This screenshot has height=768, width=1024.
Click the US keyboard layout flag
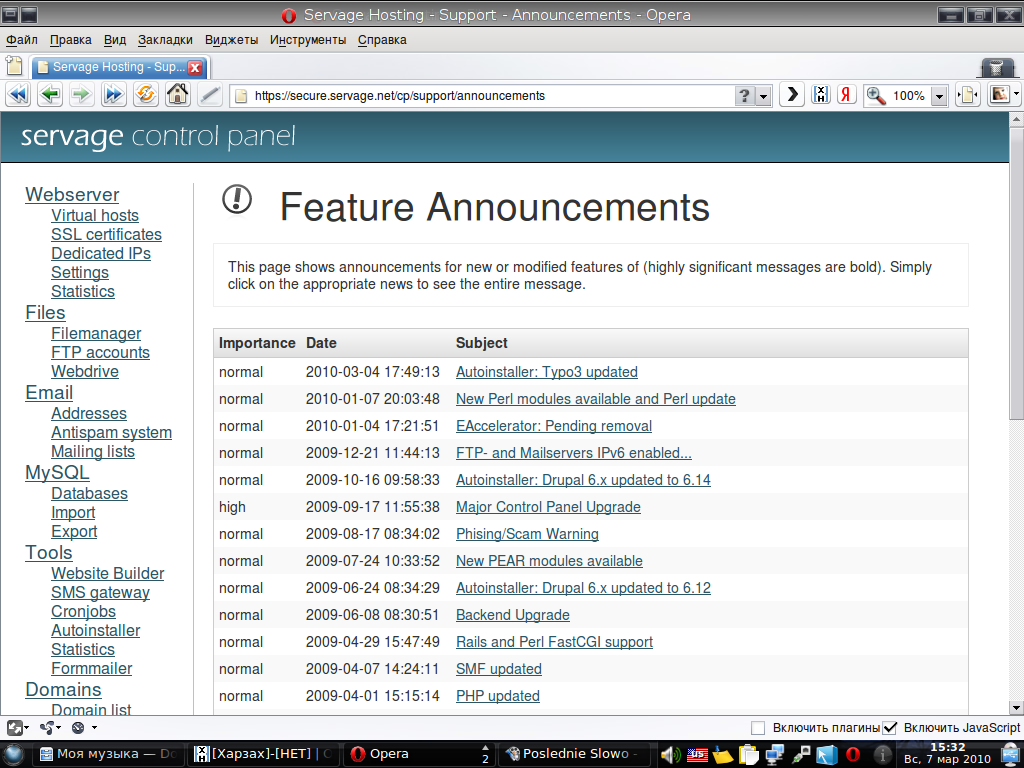click(x=697, y=755)
